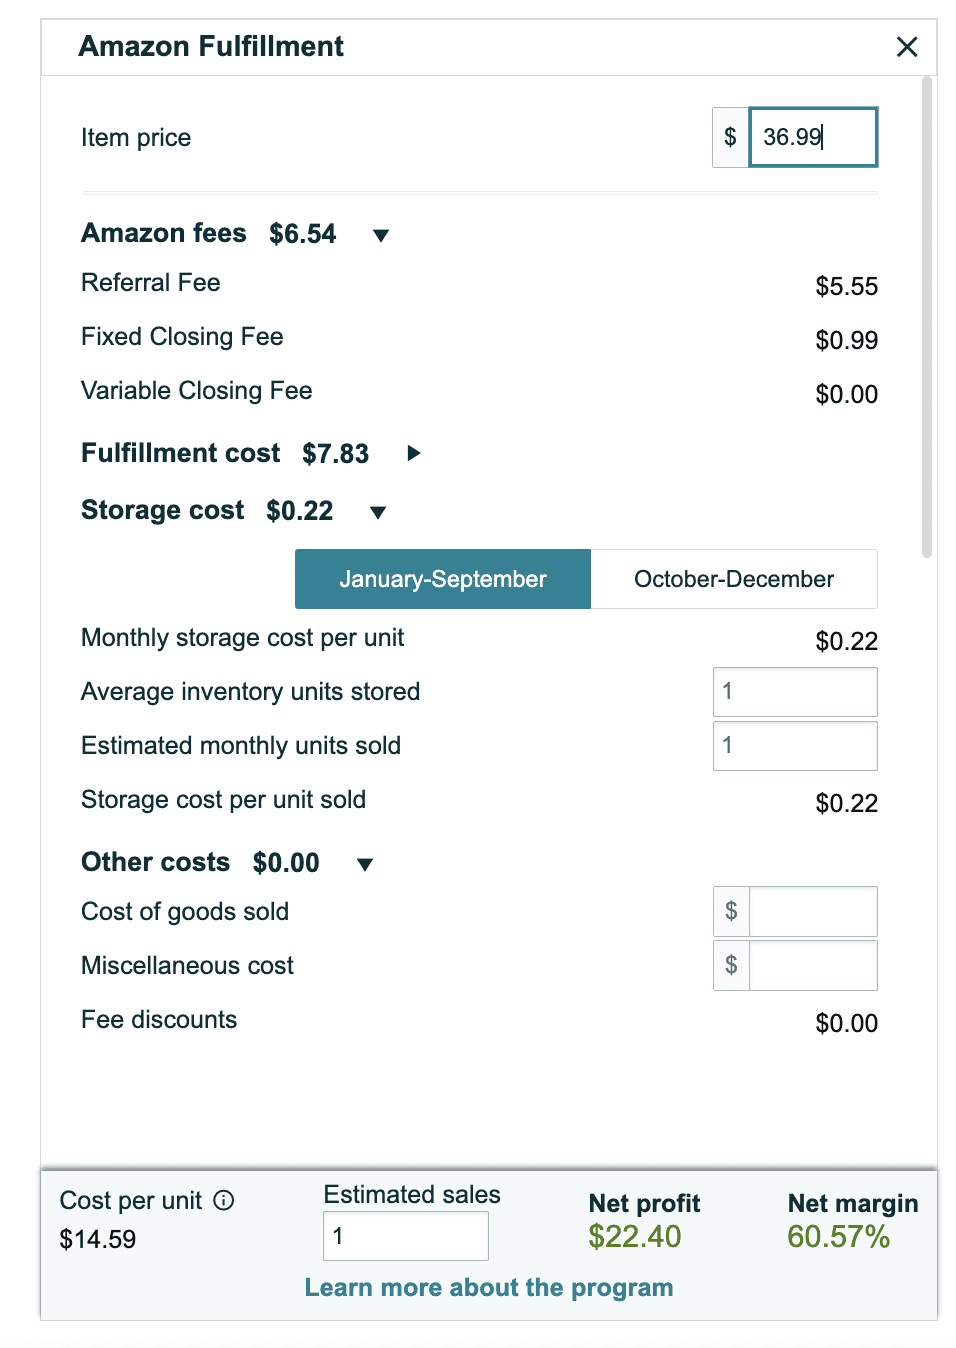Click the Cost per unit info icon
This screenshot has height=1348, width=956.
[x=224, y=1200]
